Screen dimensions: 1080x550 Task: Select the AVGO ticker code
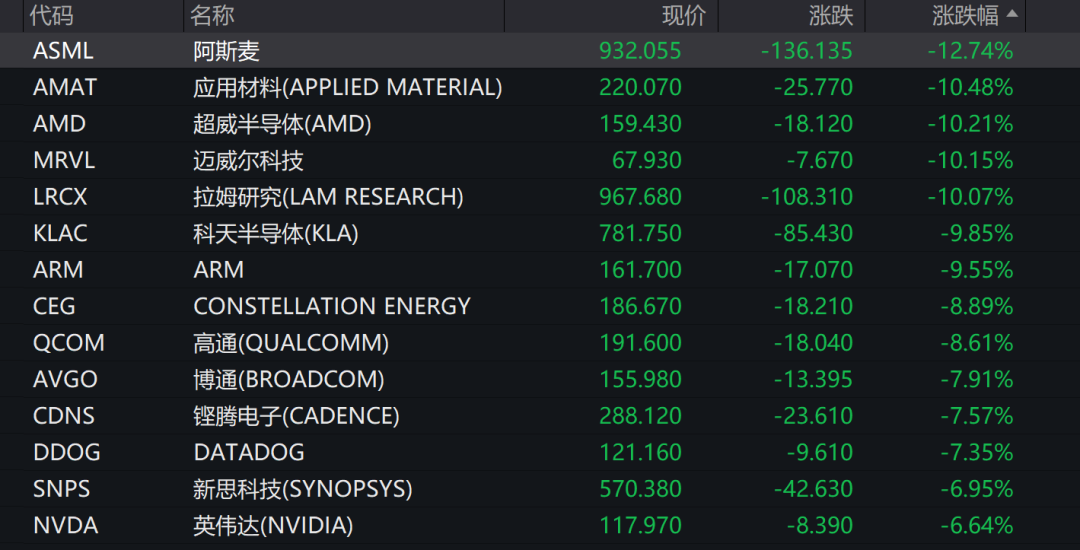pos(65,379)
